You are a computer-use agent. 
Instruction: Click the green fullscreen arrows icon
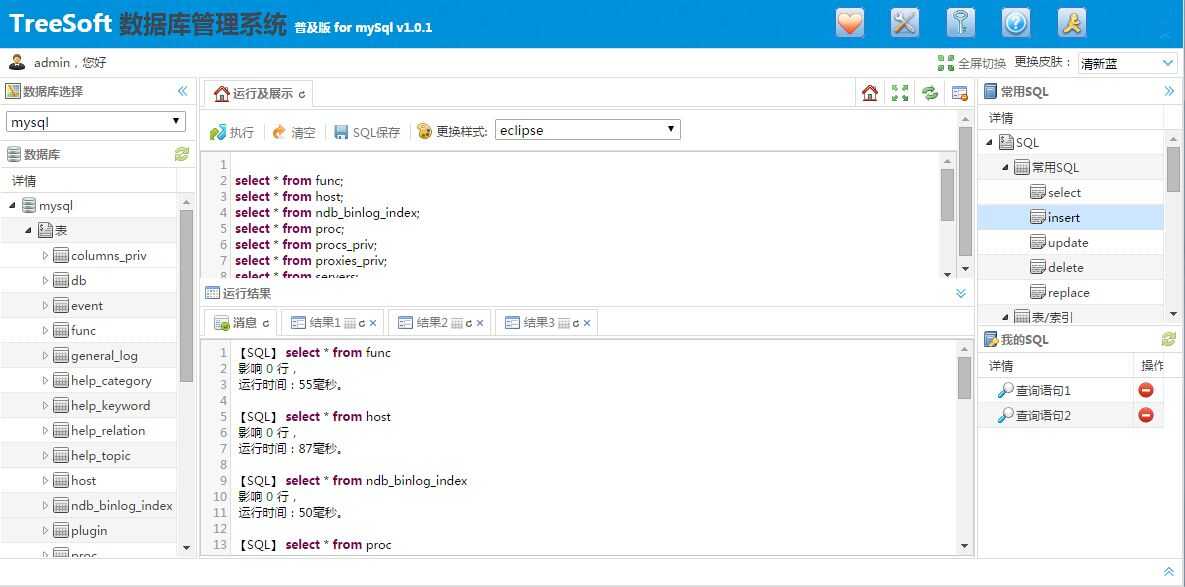pos(900,93)
